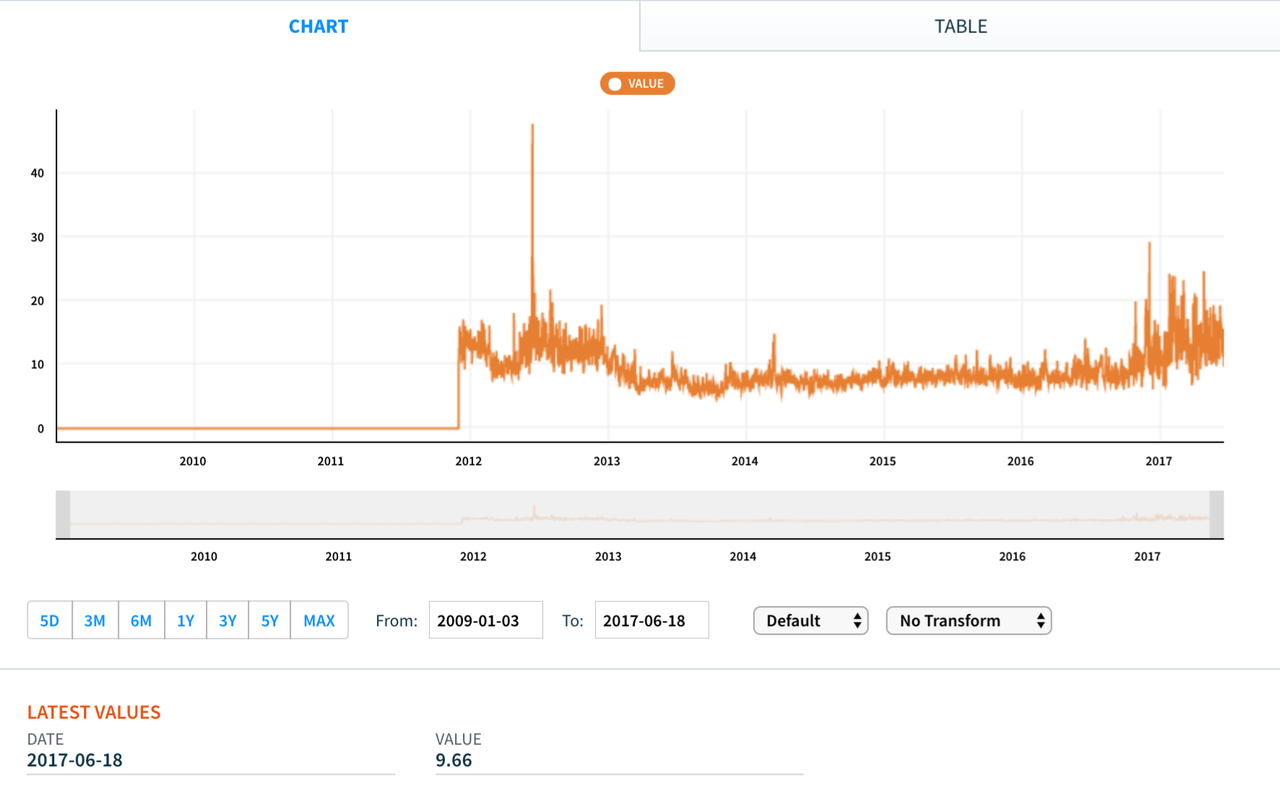Open the Default frequency dropdown

click(x=810, y=620)
